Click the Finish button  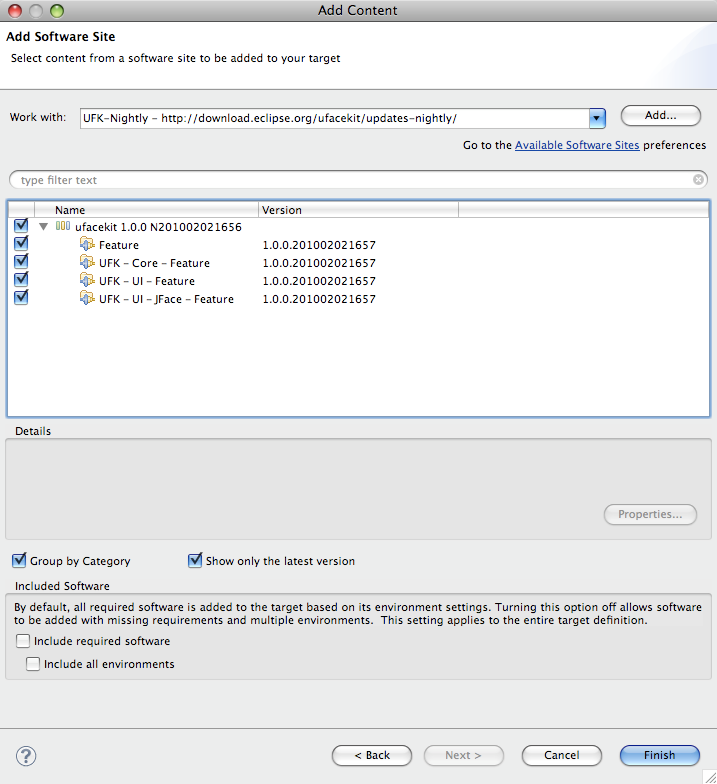tap(659, 755)
